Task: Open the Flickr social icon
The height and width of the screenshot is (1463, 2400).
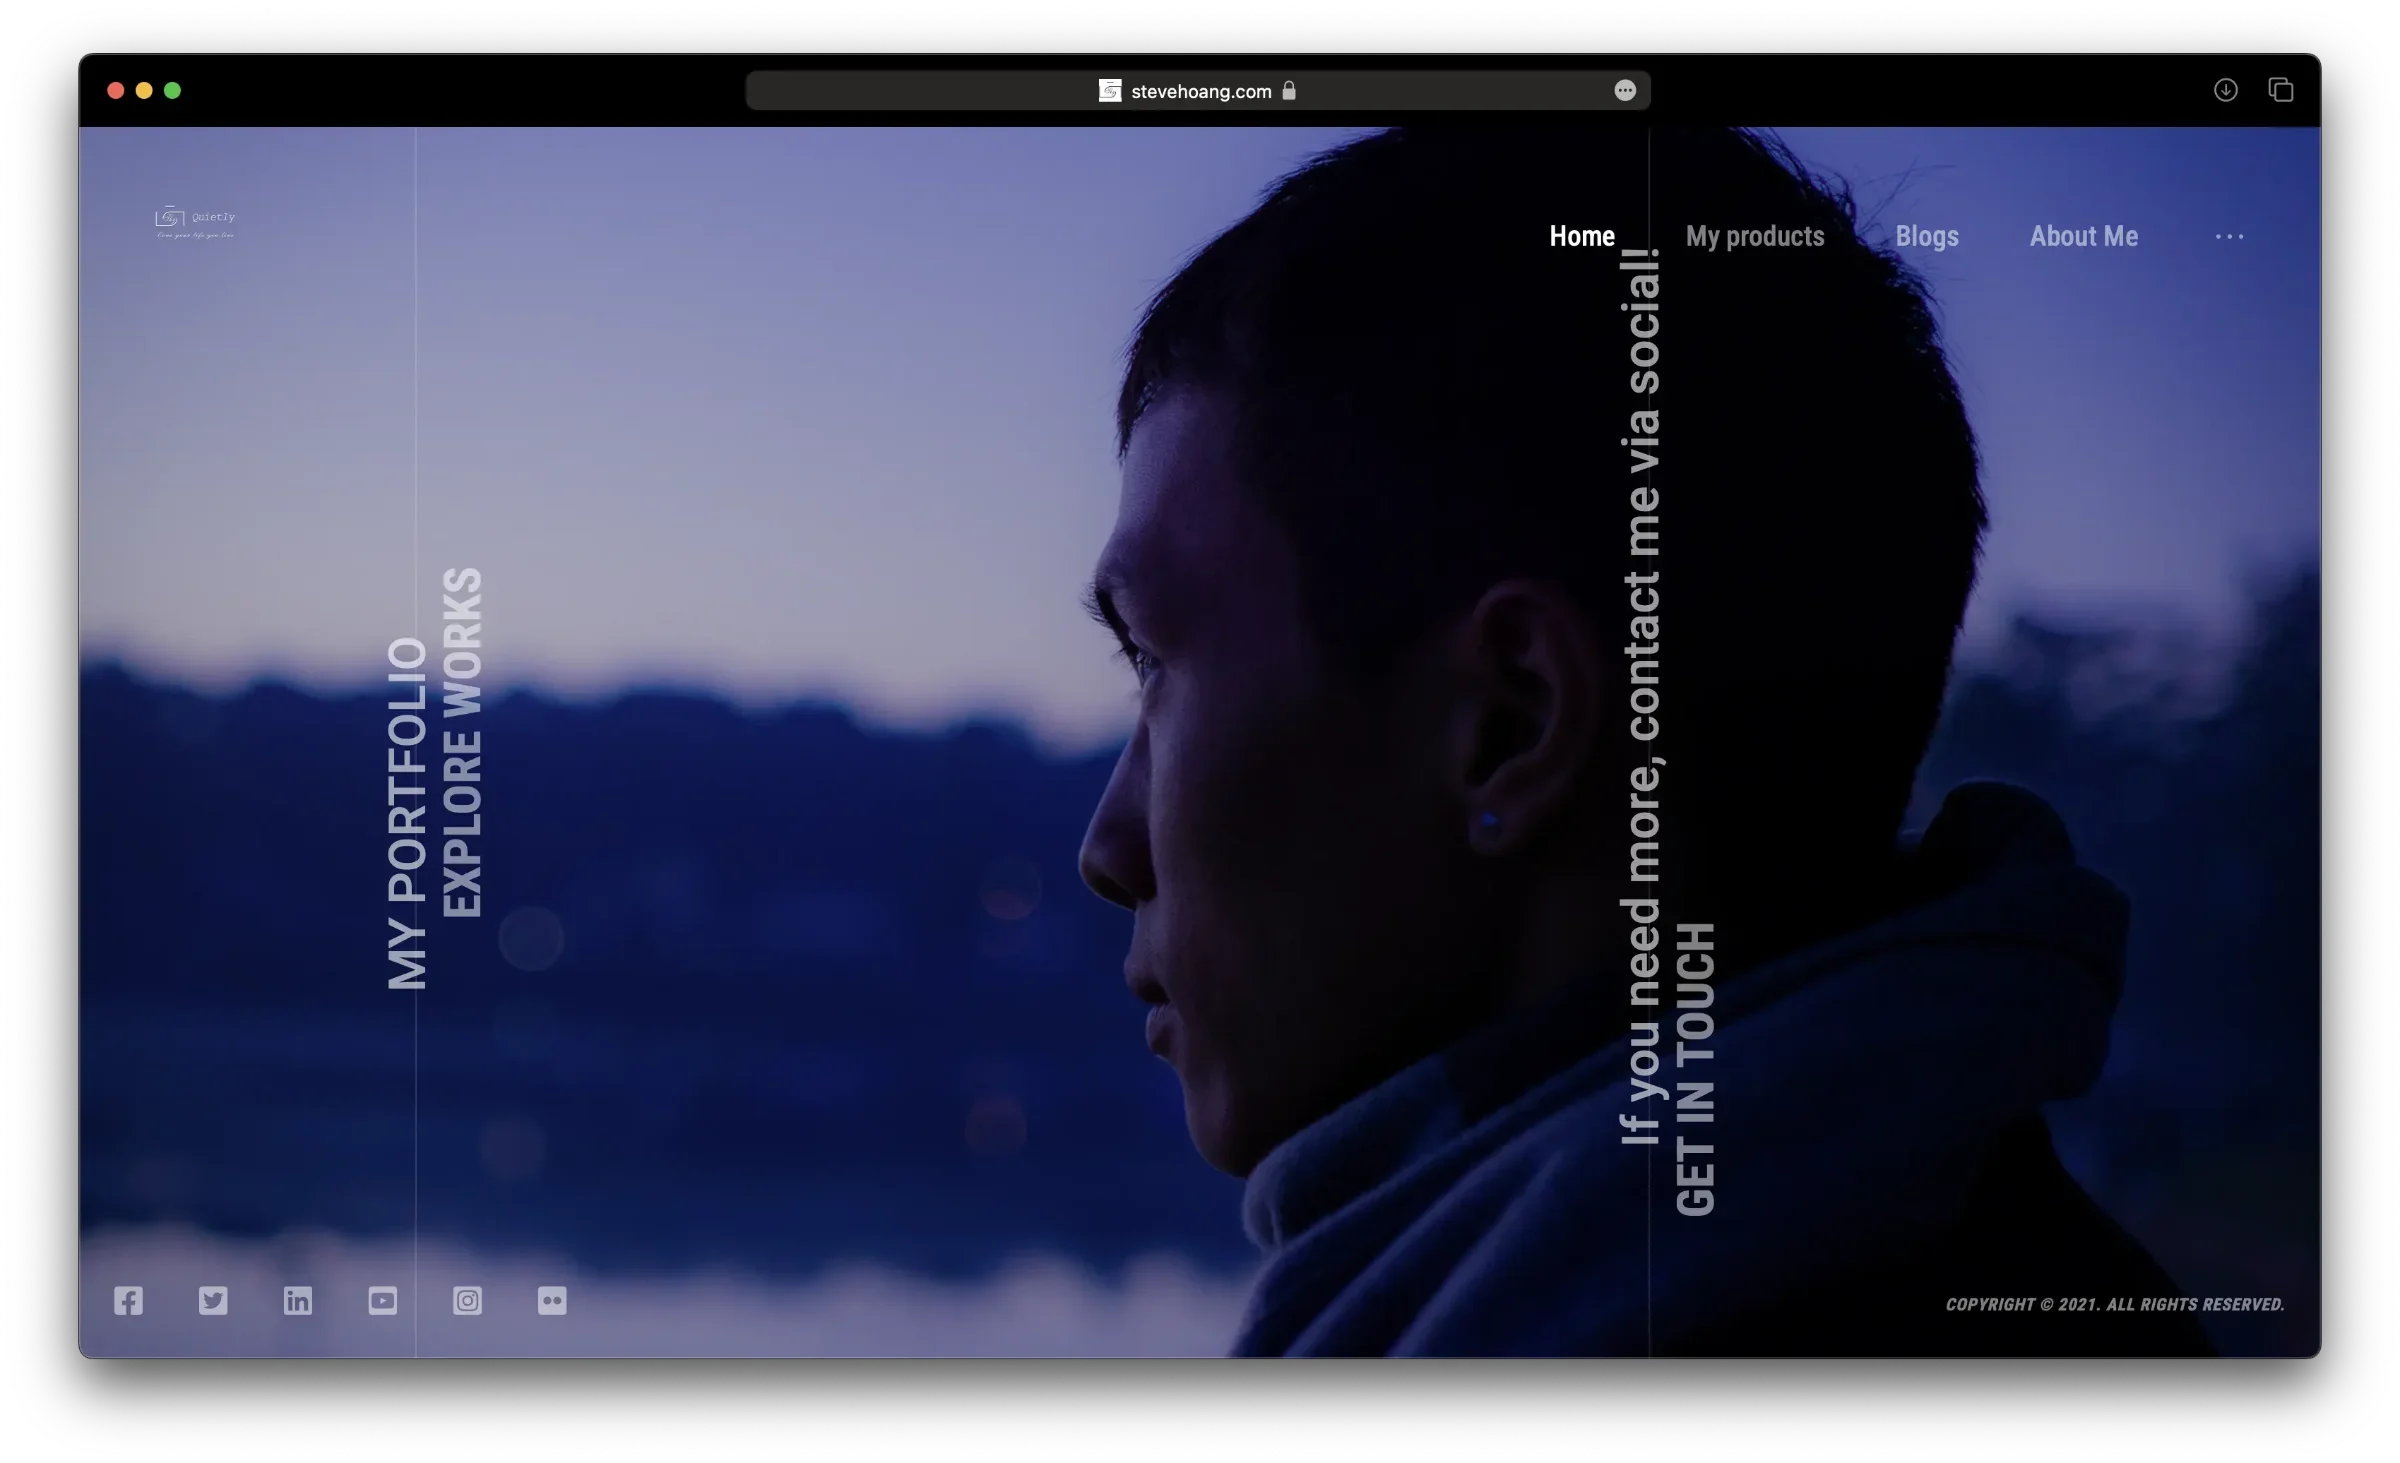Action: (x=552, y=1300)
